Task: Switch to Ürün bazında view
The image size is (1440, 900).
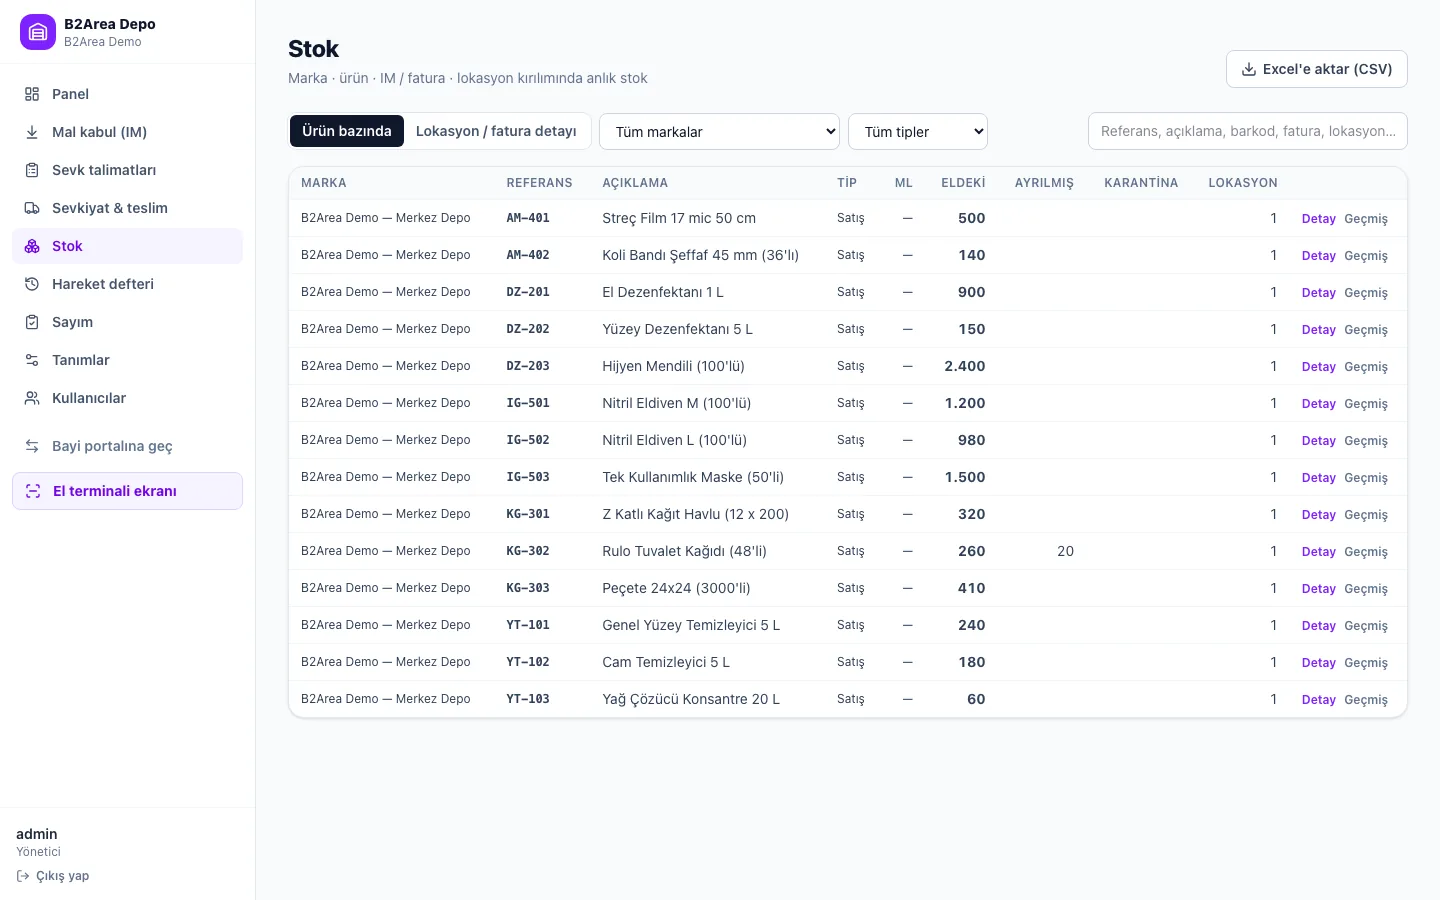Action: pos(347,131)
